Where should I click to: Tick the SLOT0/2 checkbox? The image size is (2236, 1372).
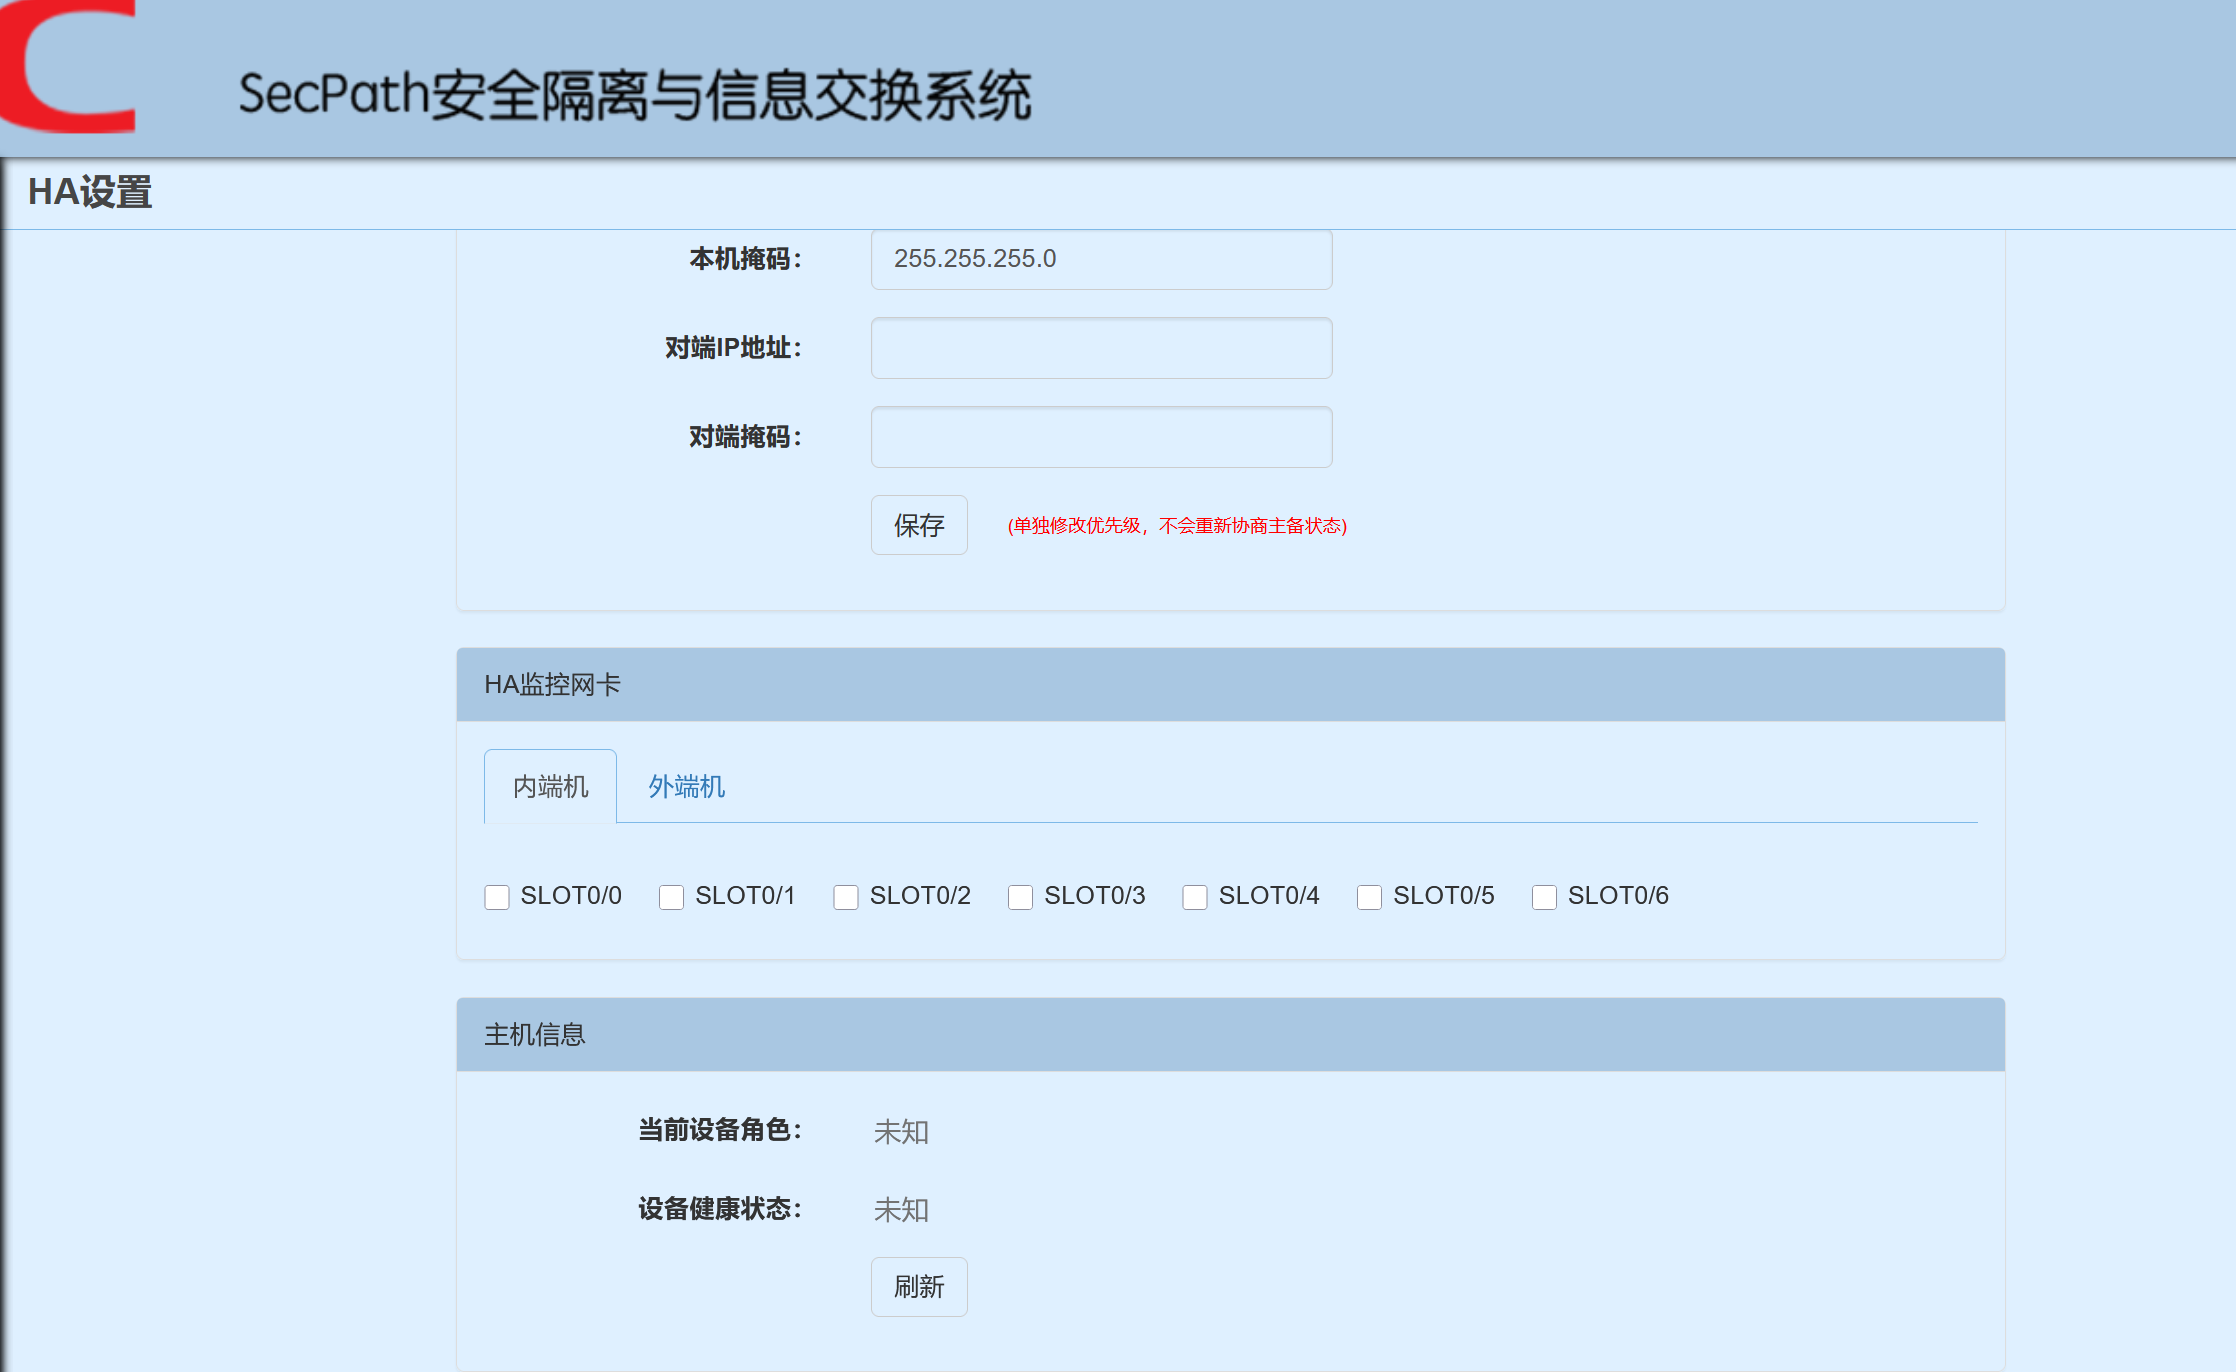pyautogui.click(x=846, y=897)
